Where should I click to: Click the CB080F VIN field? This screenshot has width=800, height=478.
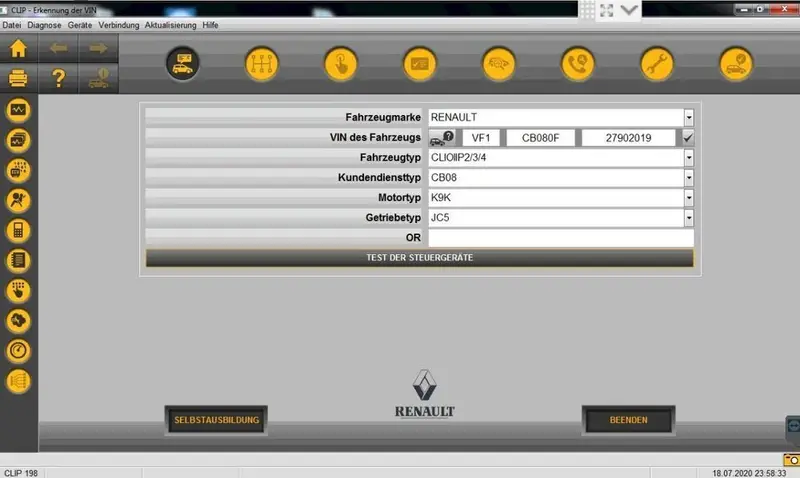coord(540,138)
